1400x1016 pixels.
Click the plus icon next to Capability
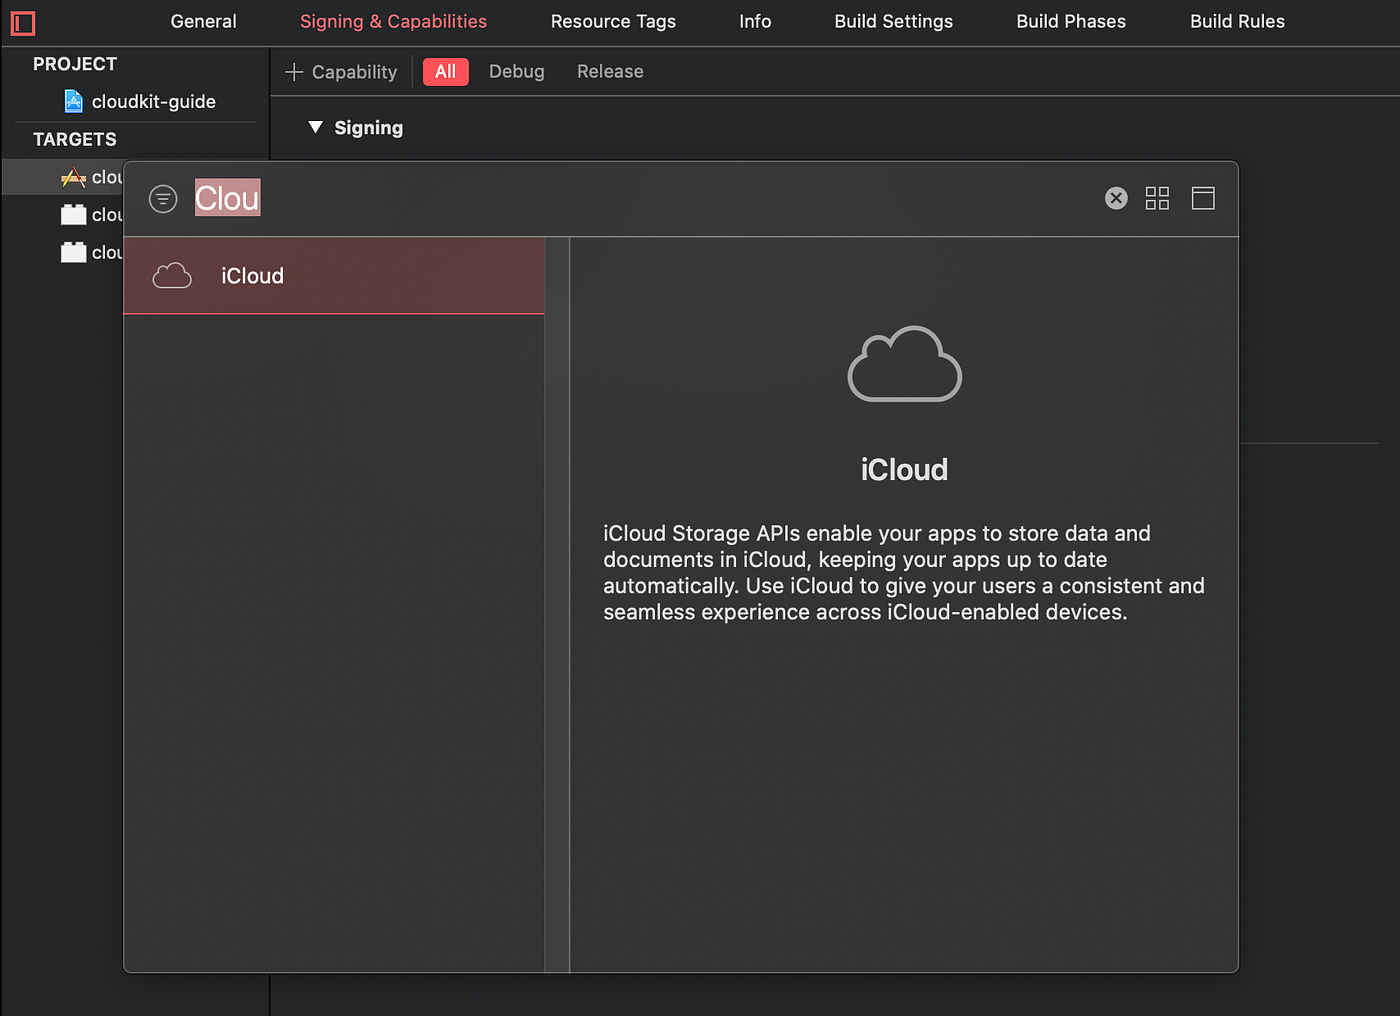[293, 71]
